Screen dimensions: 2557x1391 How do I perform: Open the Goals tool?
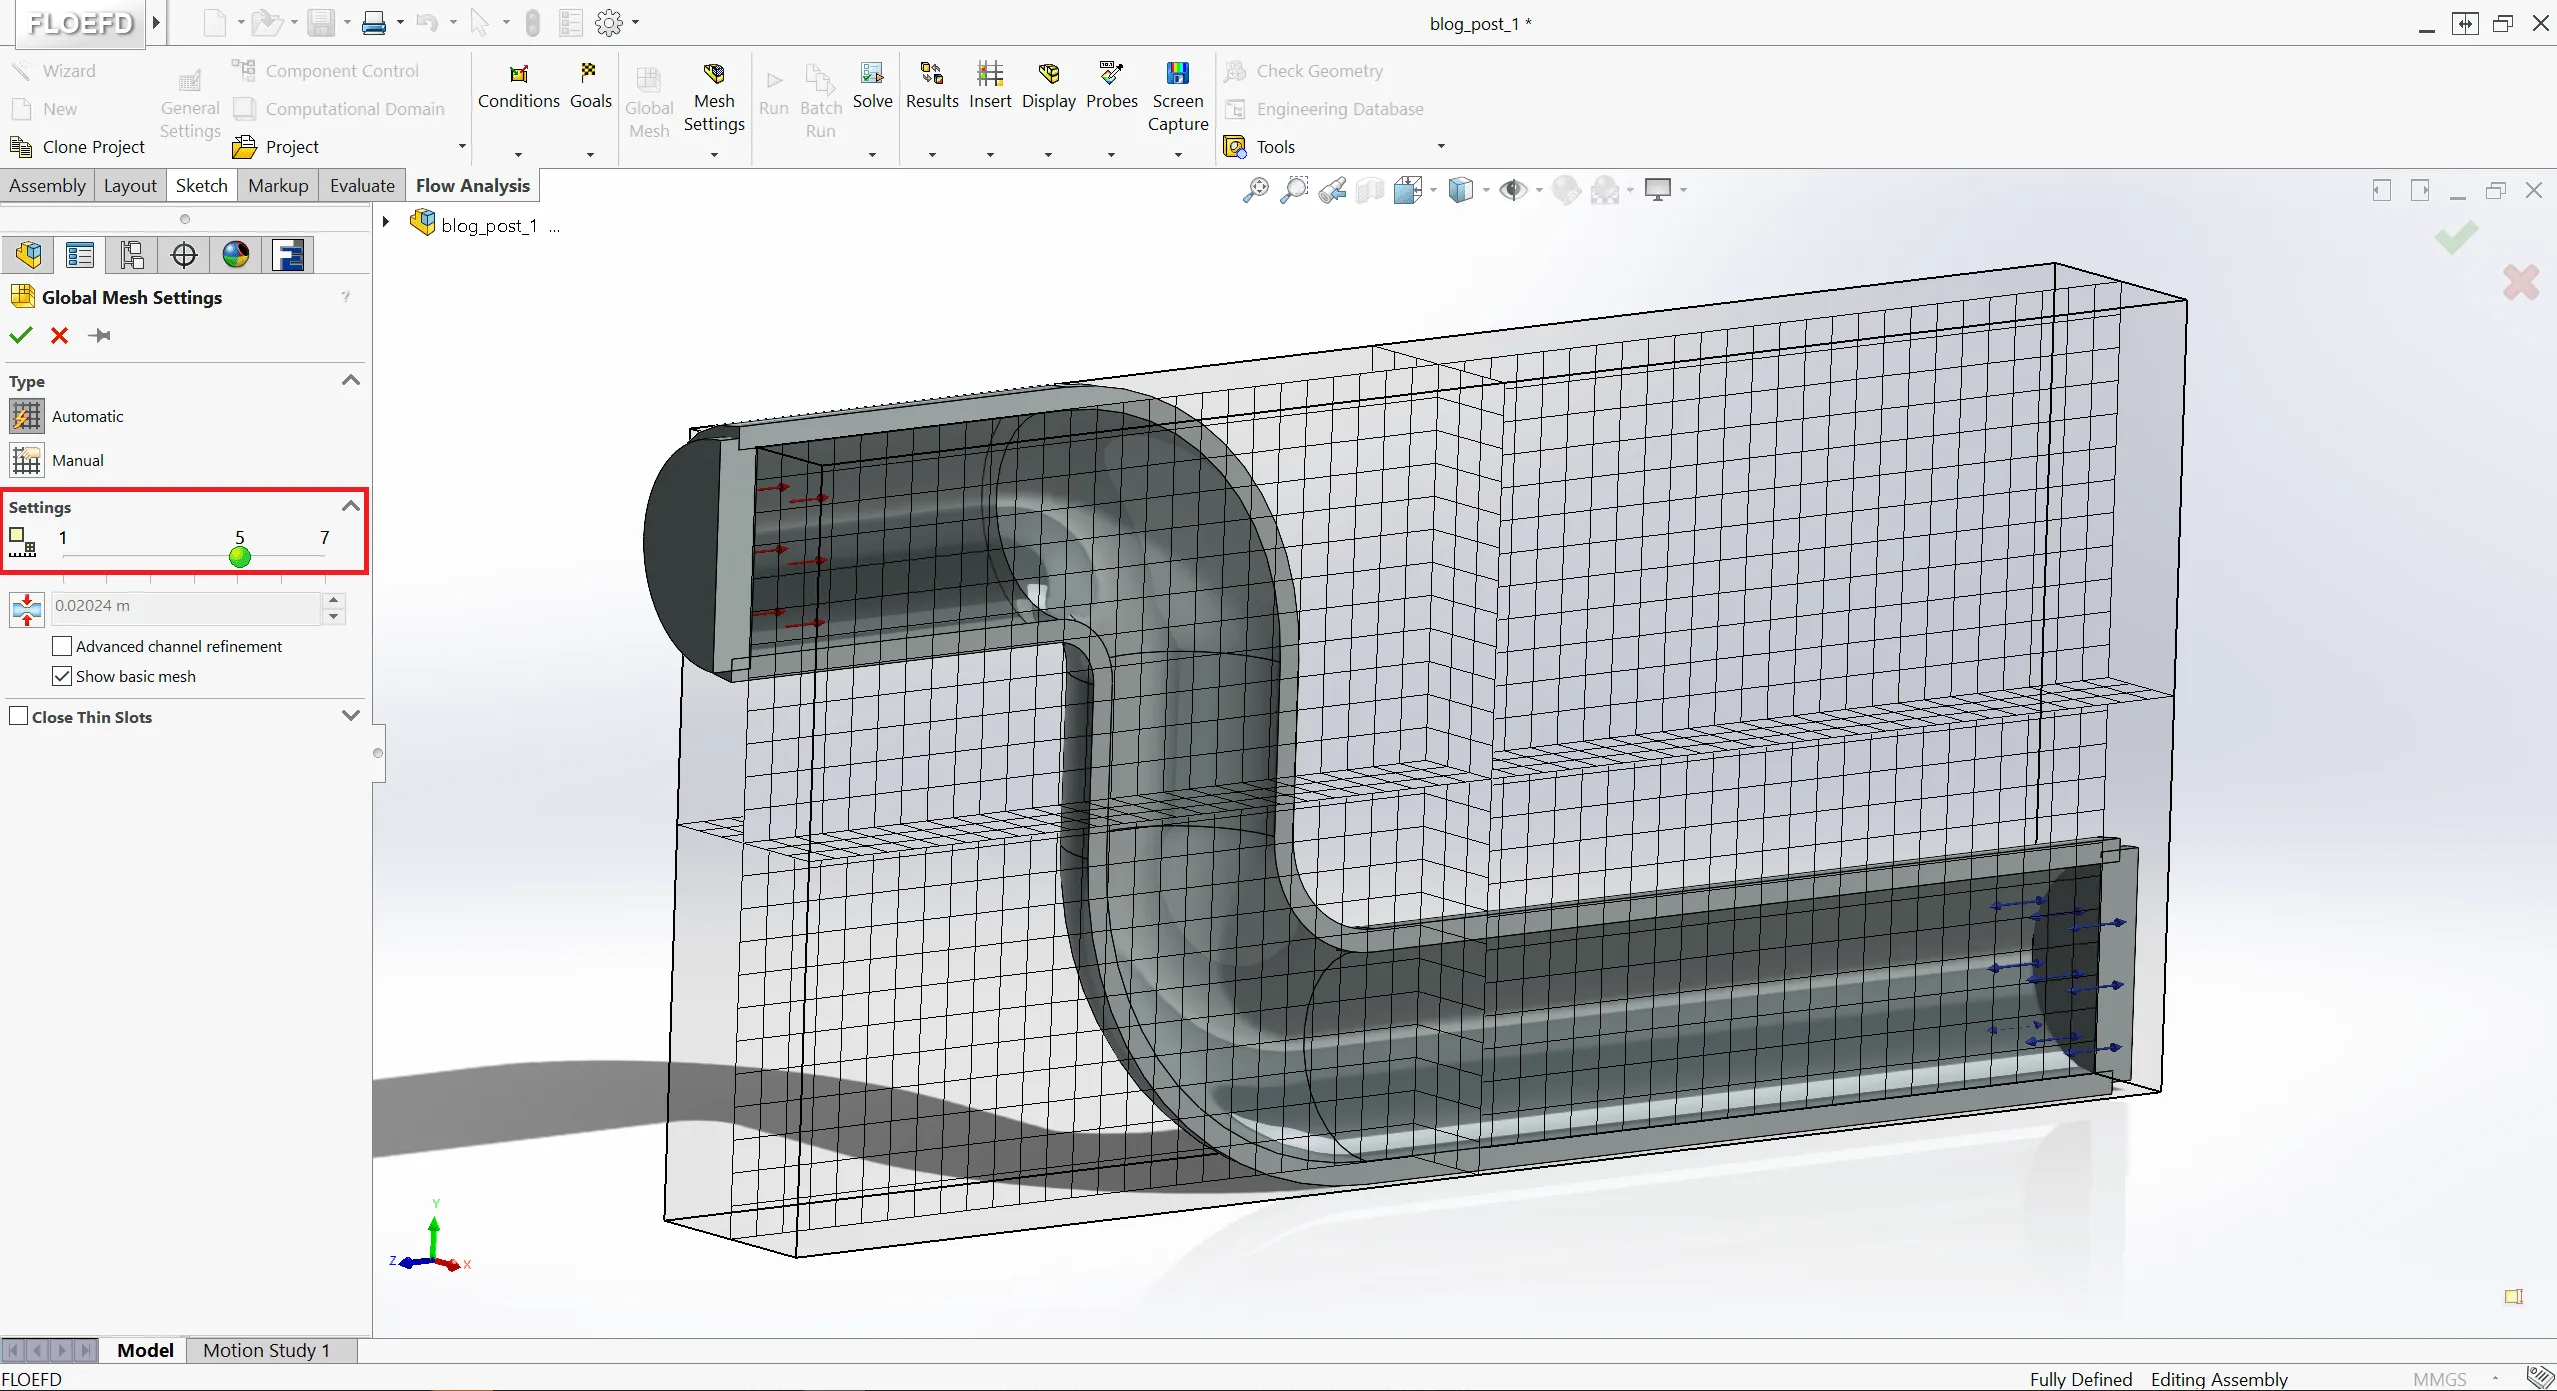coord(590,87)
